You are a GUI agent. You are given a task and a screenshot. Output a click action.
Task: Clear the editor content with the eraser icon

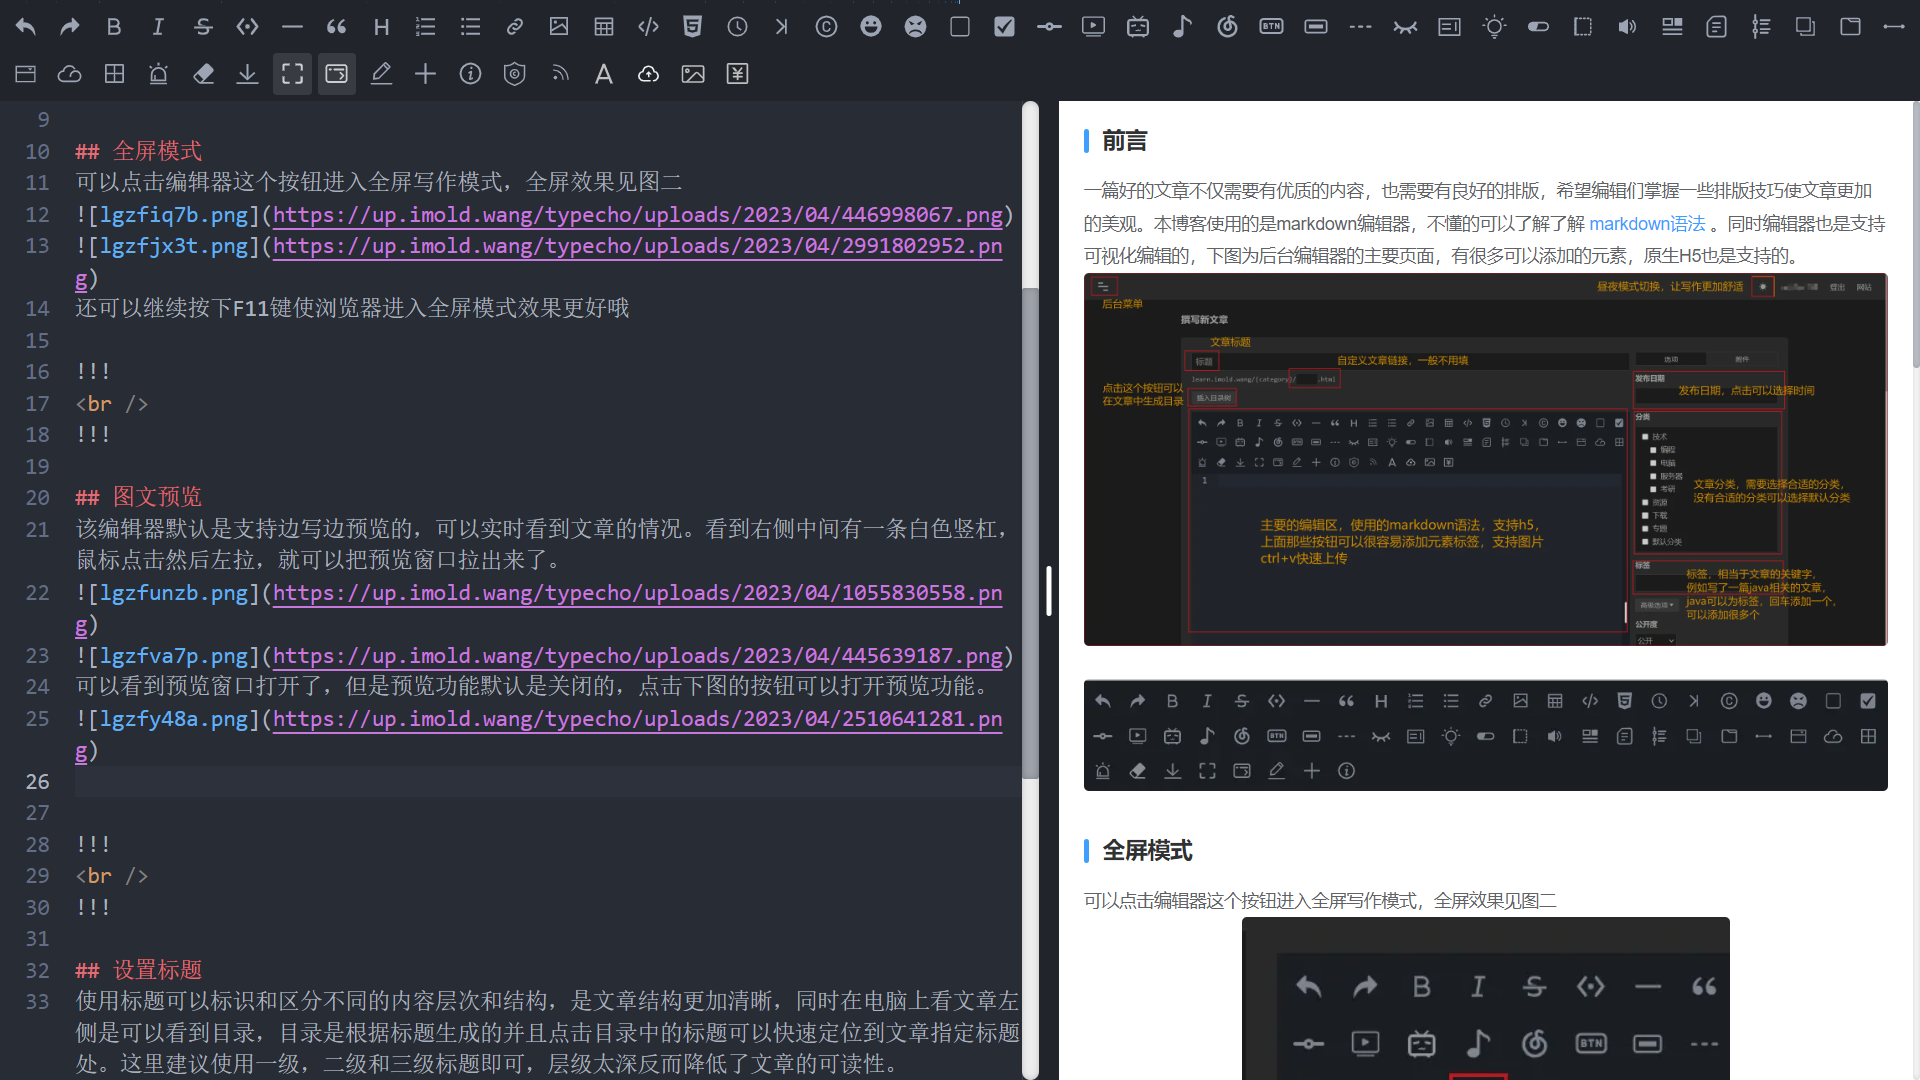pos(203,73)
